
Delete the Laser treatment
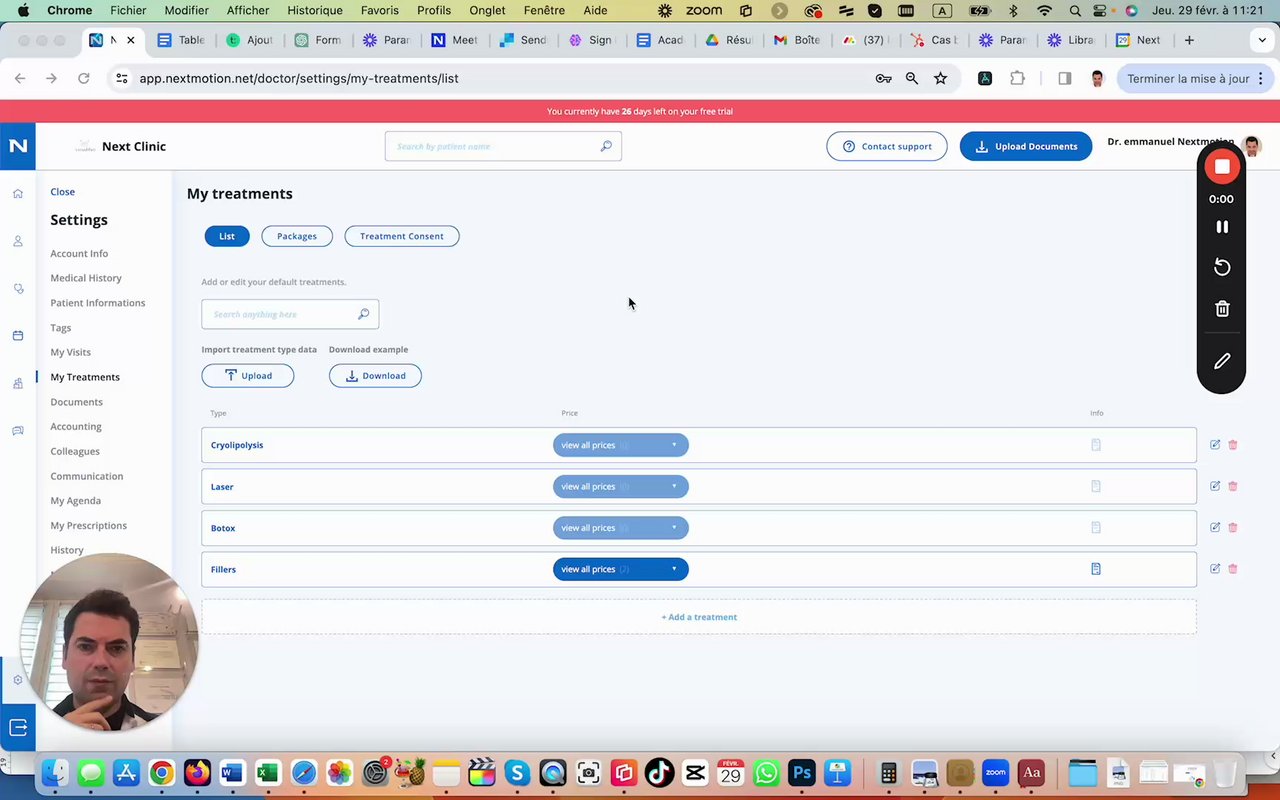[1233, 486]
